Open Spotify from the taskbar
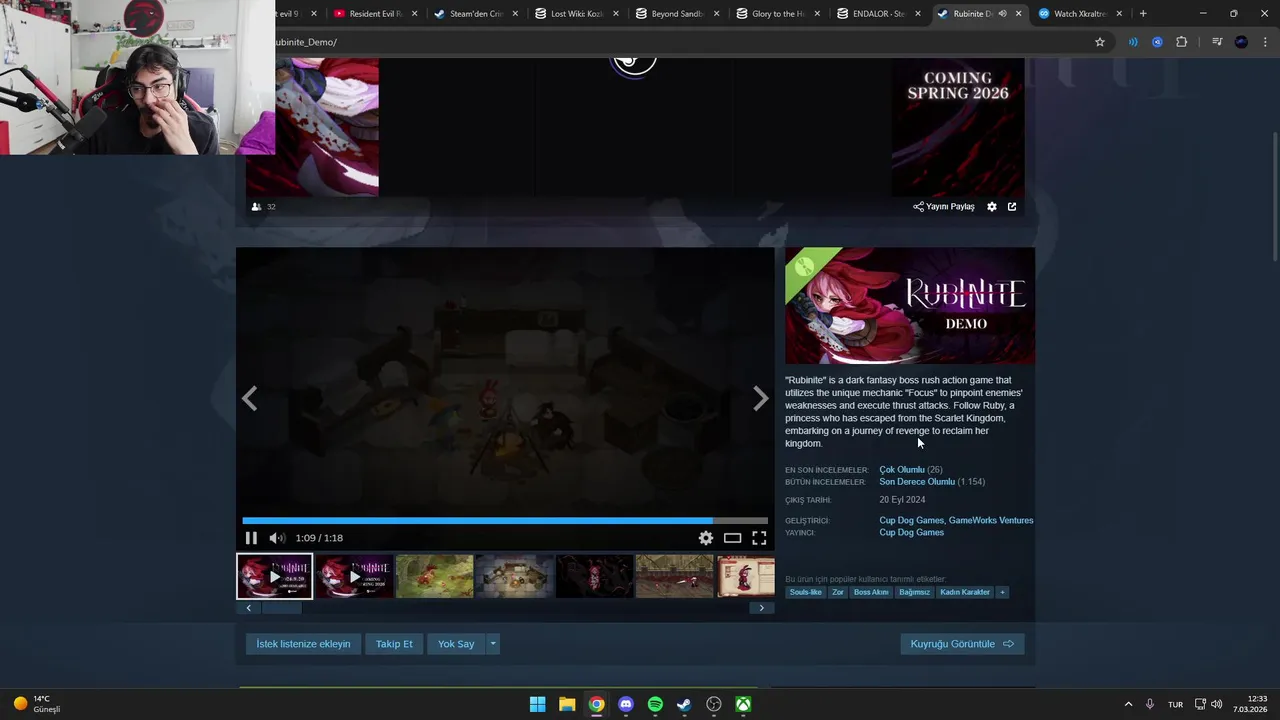Image resolution: width=1280 pixels, height=720 pixels. coord(655,704)
